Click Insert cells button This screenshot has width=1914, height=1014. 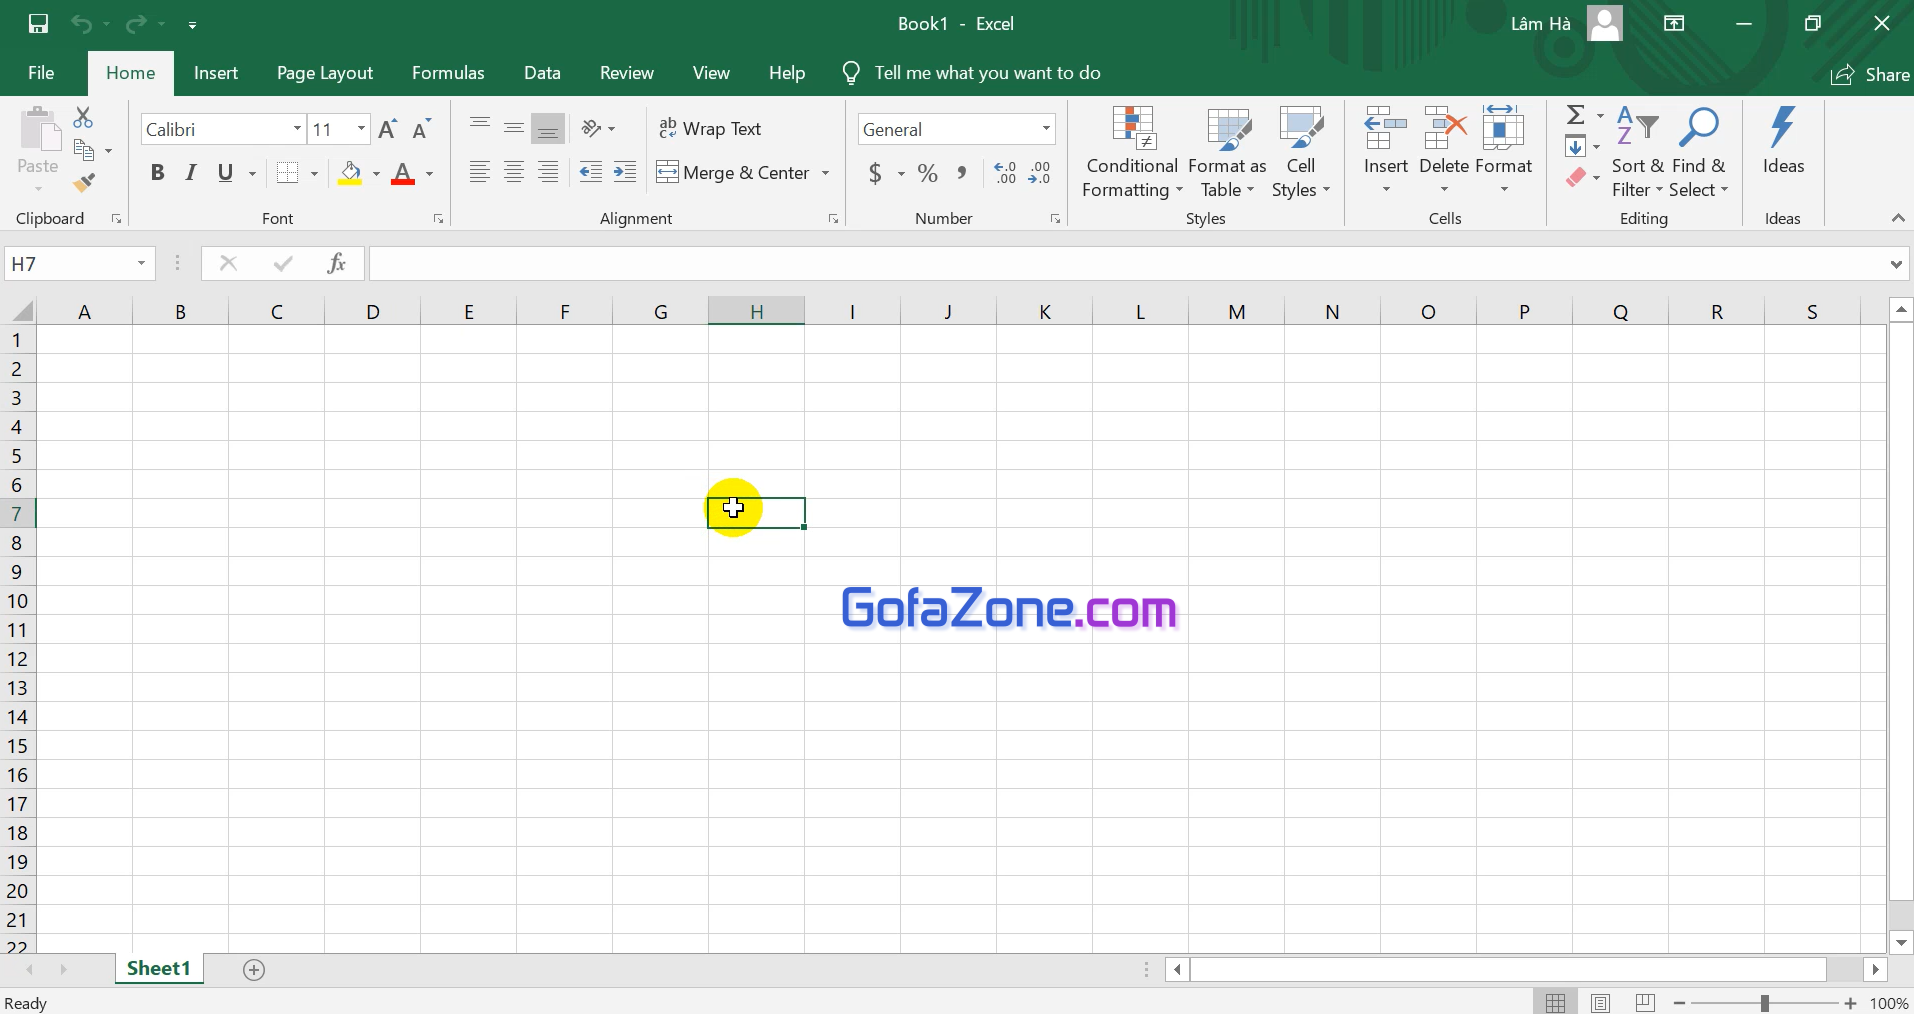1386,150
